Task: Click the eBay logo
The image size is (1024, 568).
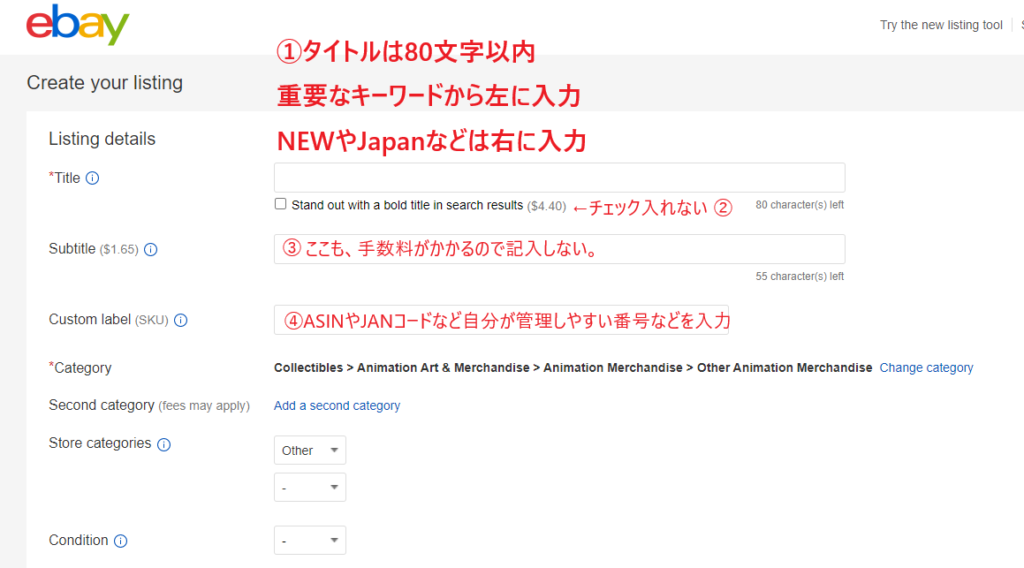Action: [x=78, y=25]
